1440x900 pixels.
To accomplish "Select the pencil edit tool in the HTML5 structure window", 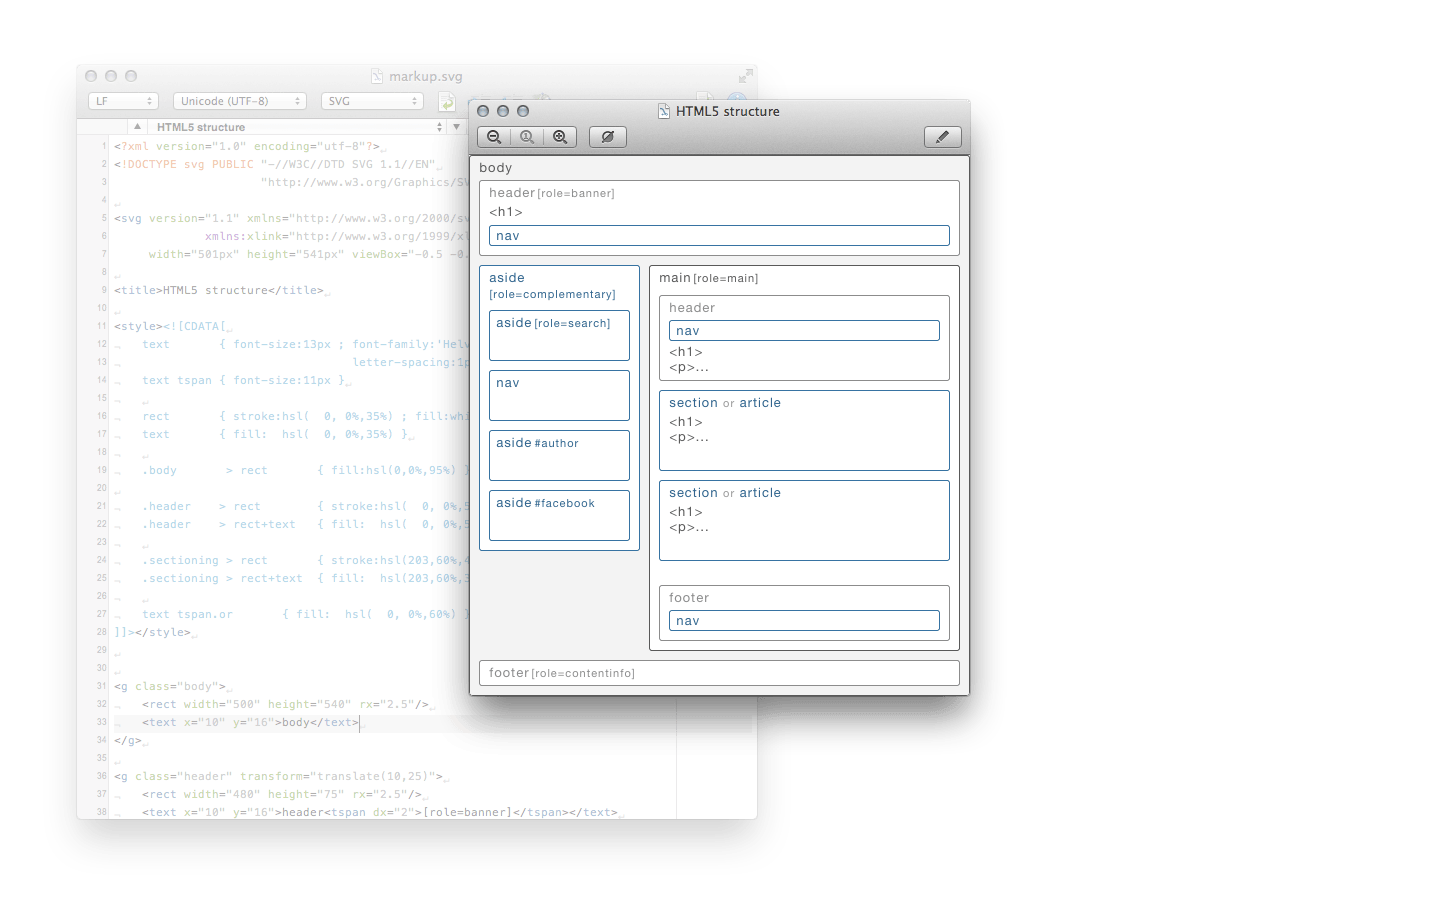I will pos(941,137).
